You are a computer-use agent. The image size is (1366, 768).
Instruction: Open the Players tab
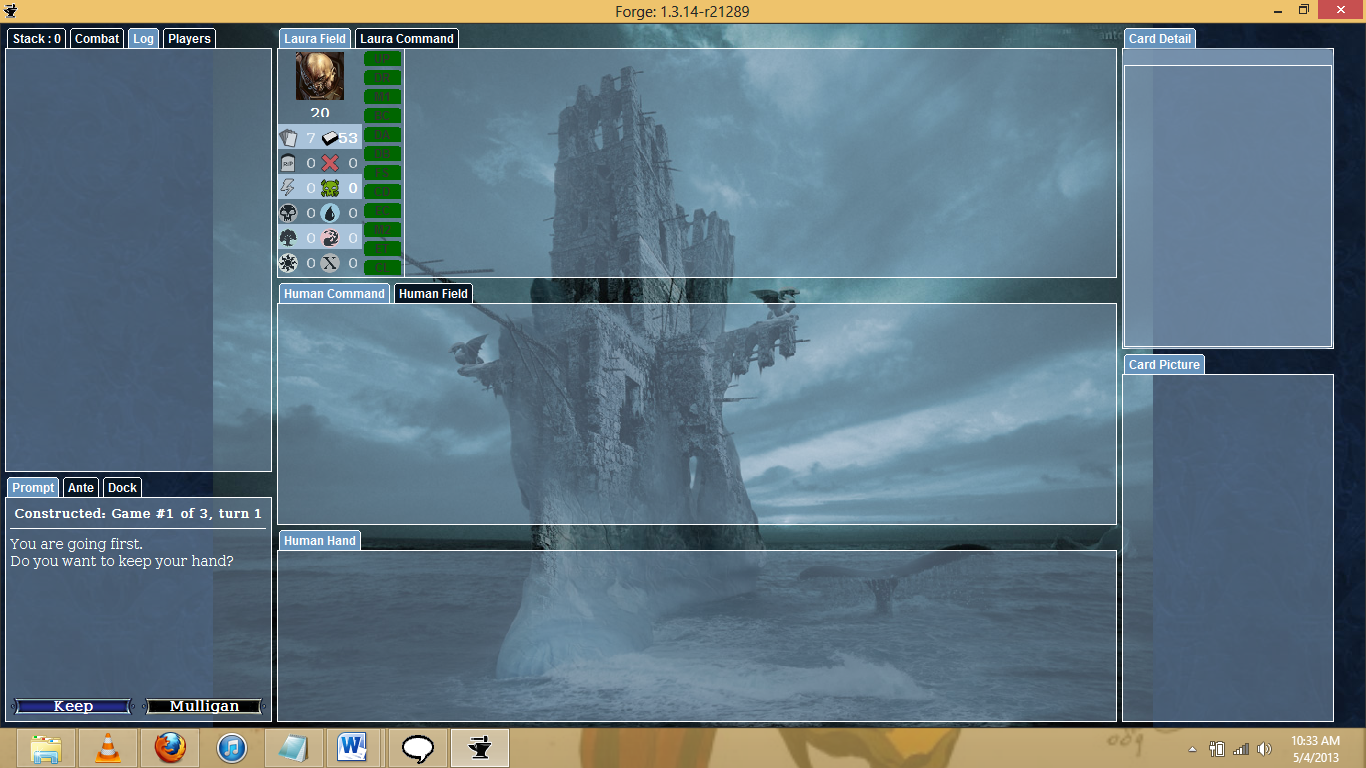[x=189, y=39]
